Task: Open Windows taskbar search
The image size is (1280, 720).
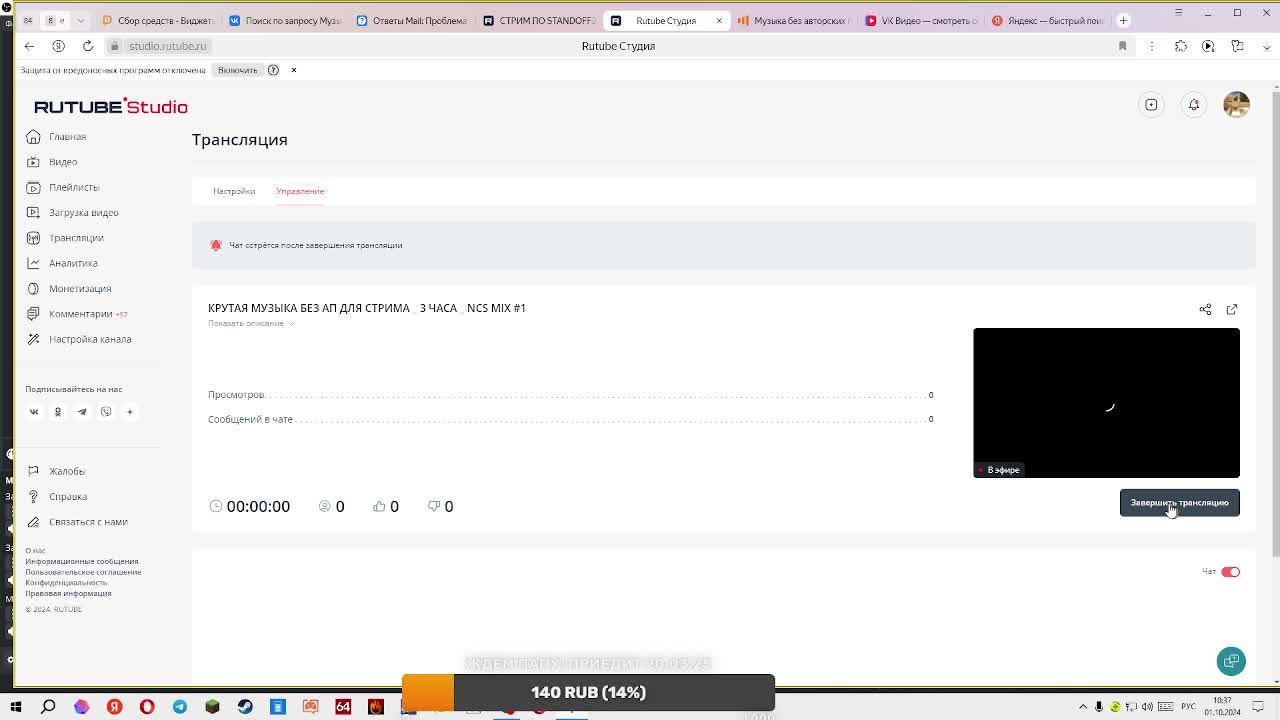Action: (x=48, y=707)
